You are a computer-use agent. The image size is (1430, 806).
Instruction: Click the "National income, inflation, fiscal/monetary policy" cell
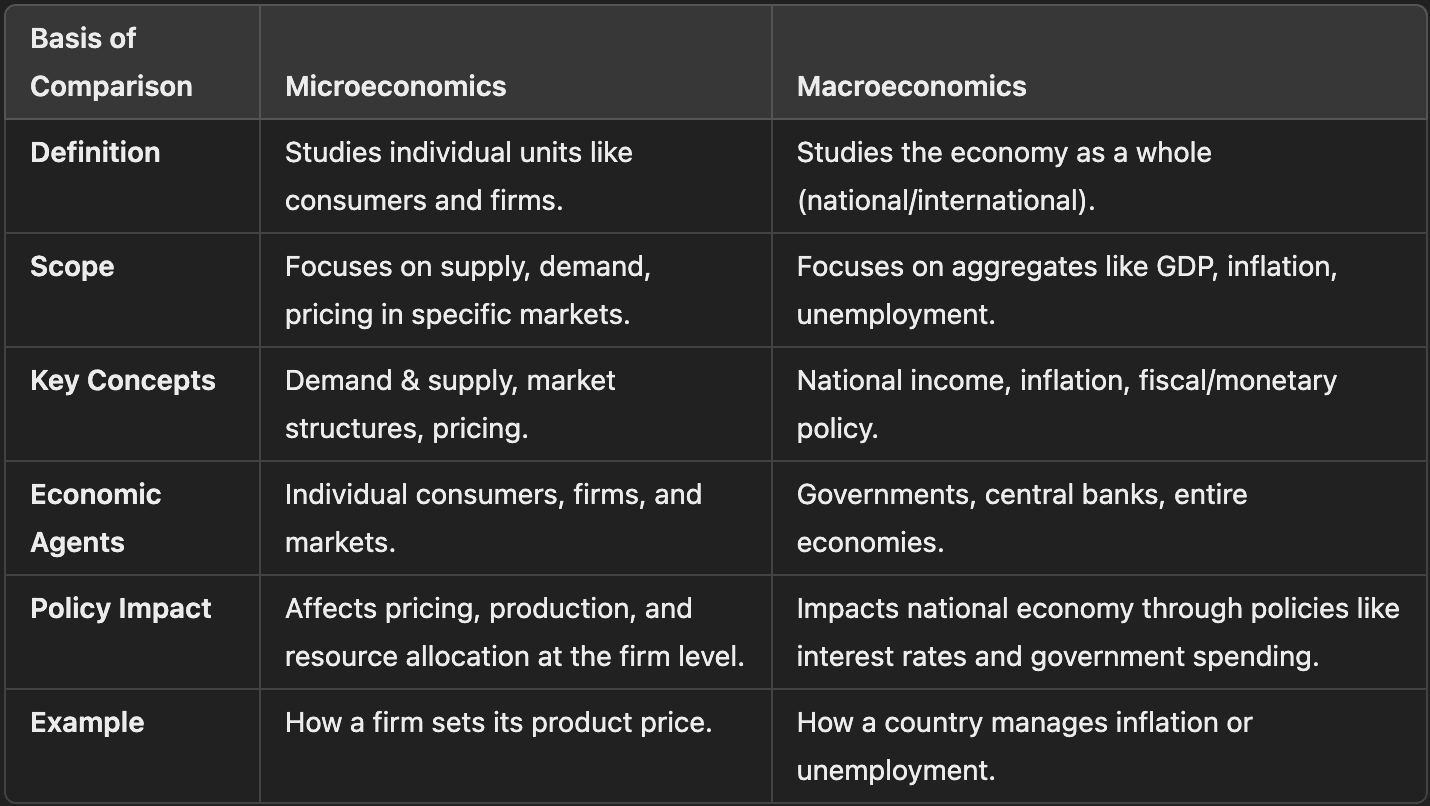click(1066, 404)
